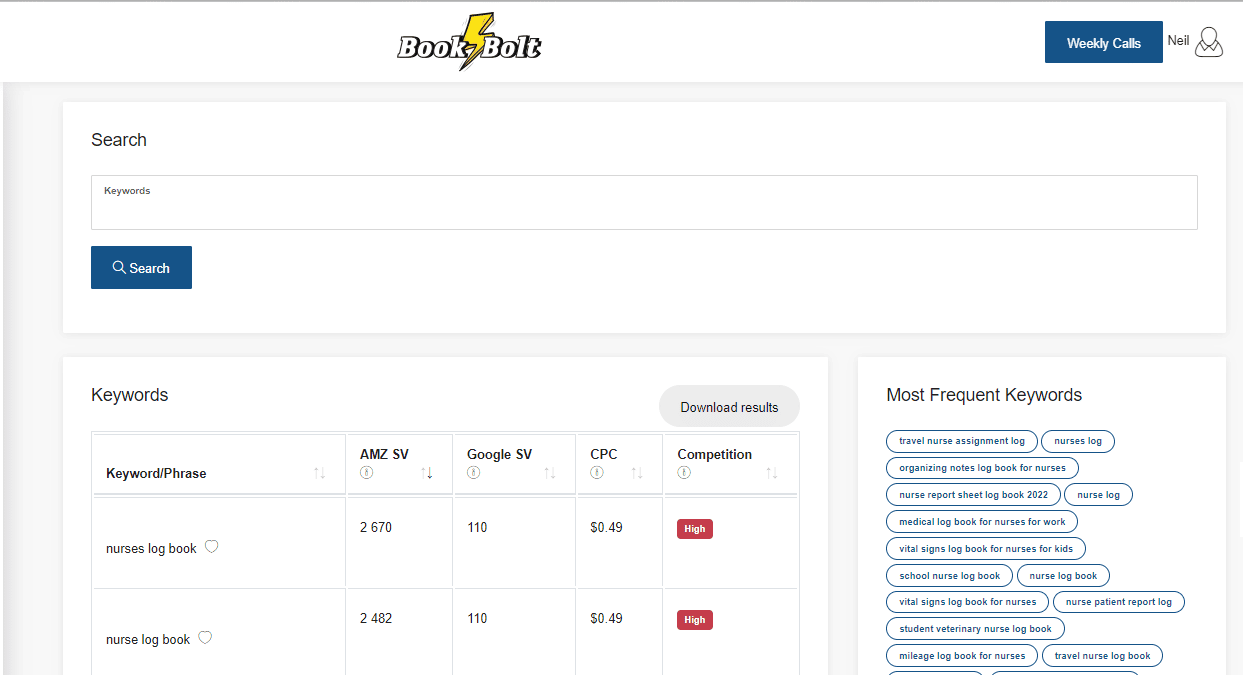
Task: Sort by CPC column arrows
Action: click(637, 473)
